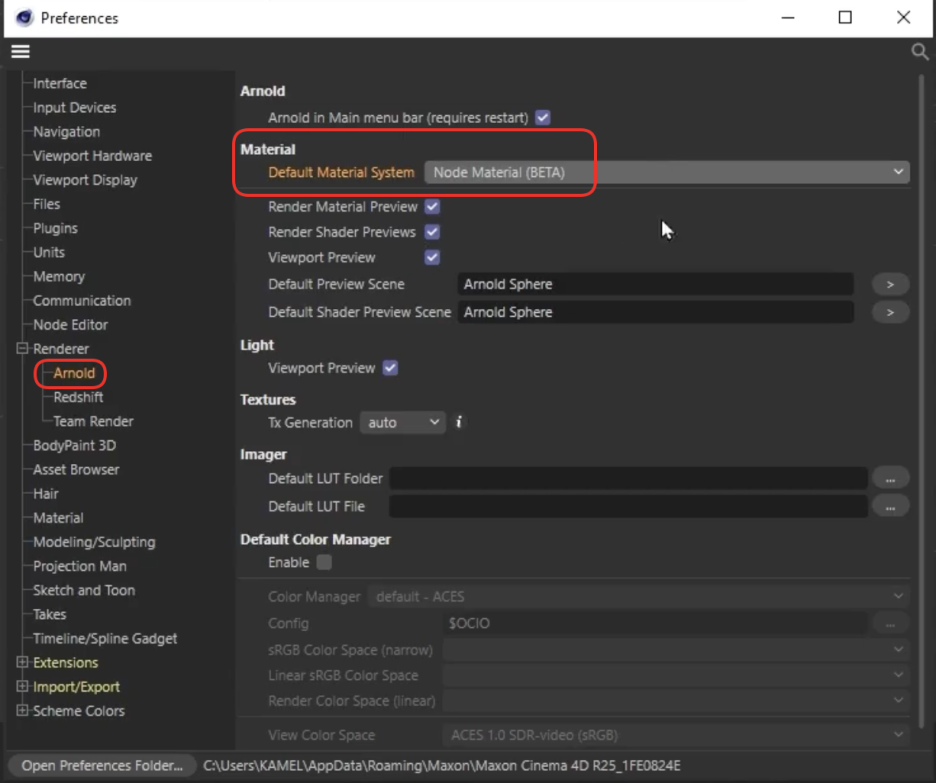Toggle Arnold in Main menu bar checkbox
The image size is (936, 783).
pyautogui.click(x=543, y=118)
